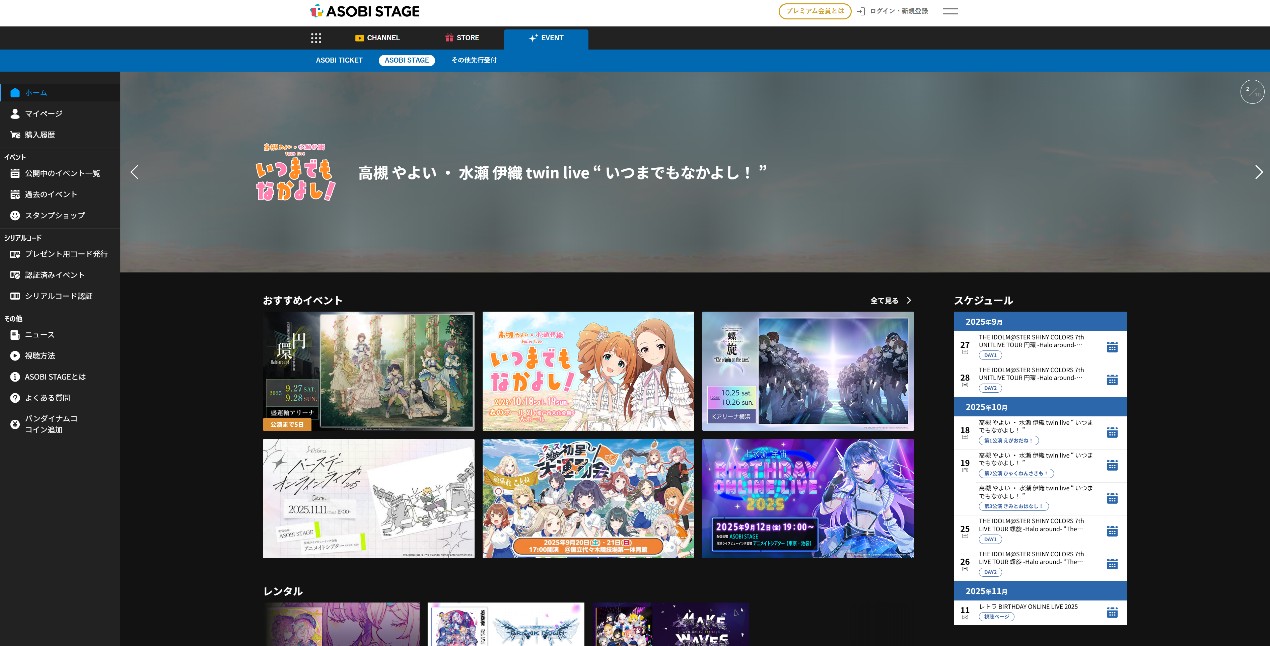Switch to the STORE tab
This screenshot has width=1270, height=646.
pyautogui.click(x=462, y=38)
